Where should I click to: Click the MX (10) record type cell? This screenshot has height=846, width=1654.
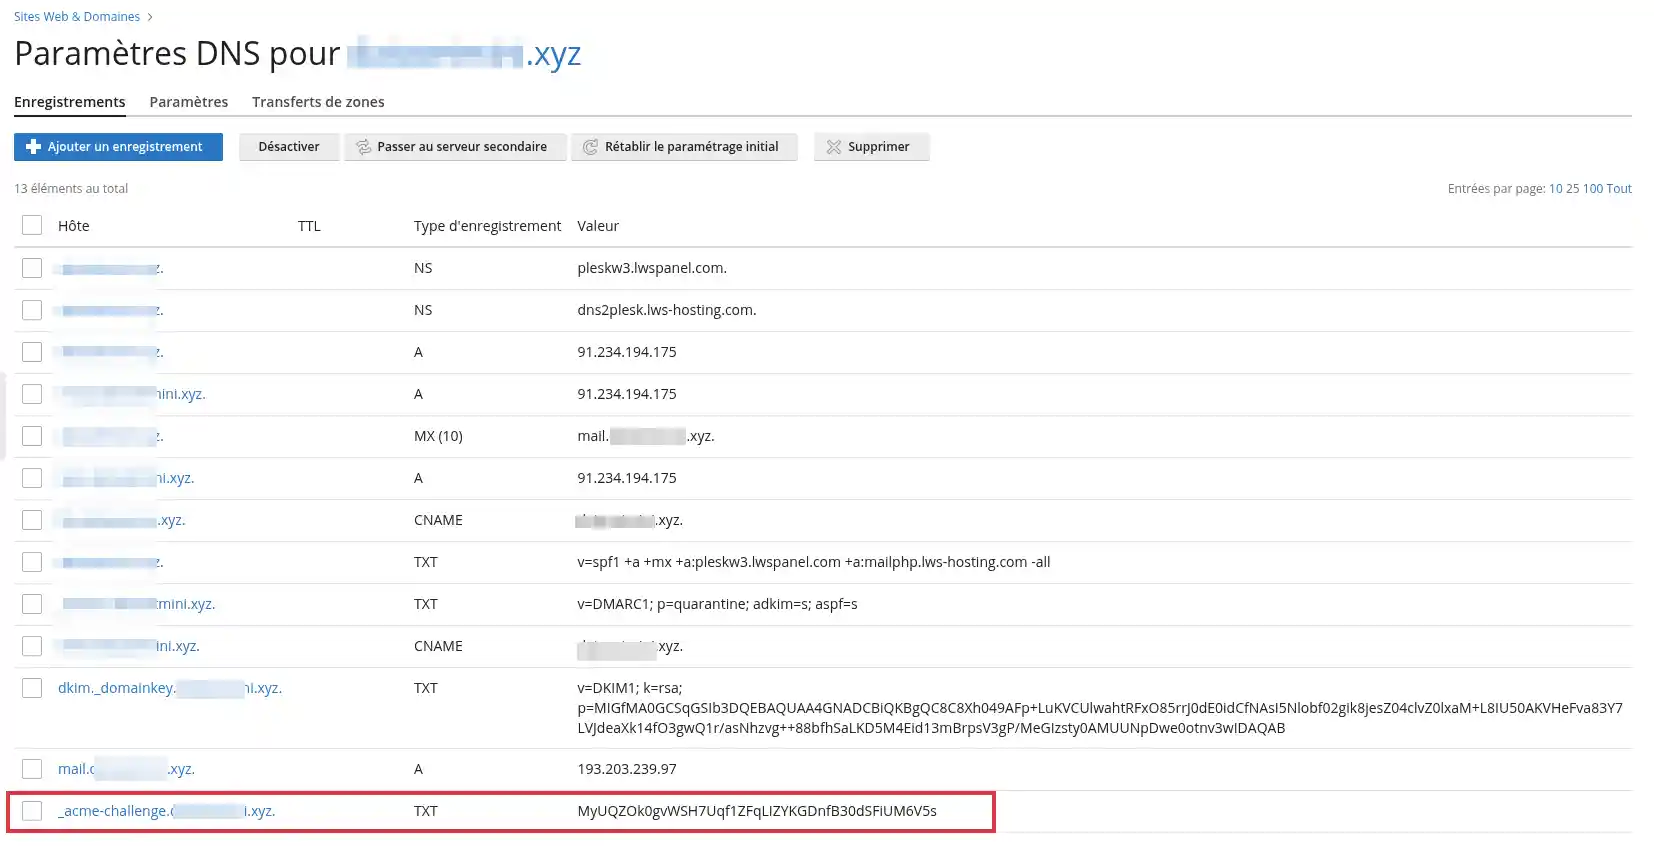[438, 436]
